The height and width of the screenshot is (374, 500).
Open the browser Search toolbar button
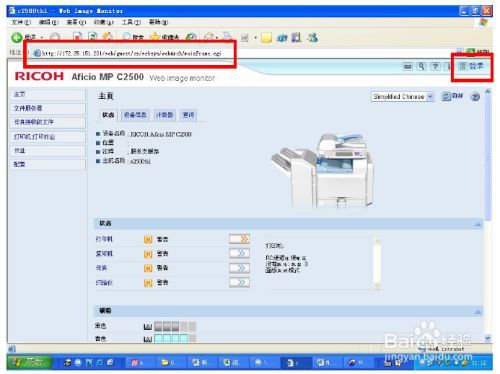coord(133,37)
